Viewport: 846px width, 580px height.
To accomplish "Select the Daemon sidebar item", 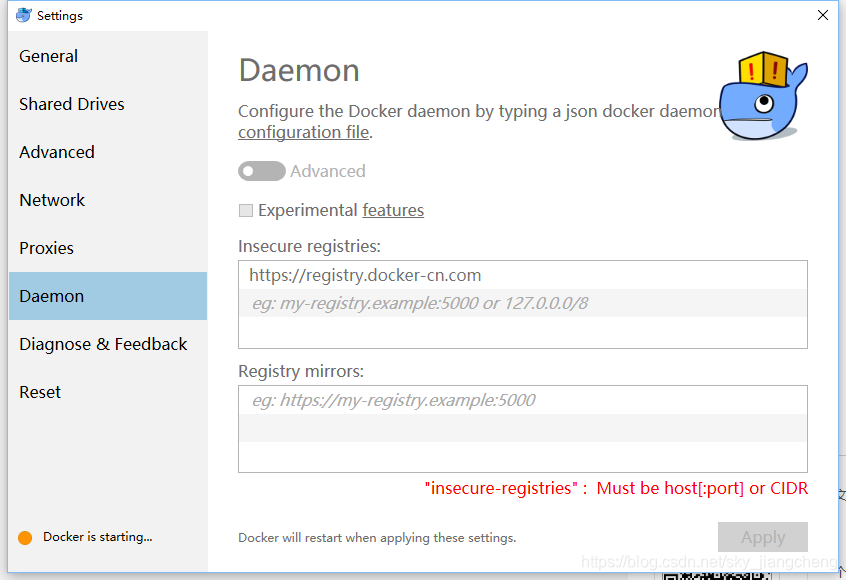I will tap(108, 296).
